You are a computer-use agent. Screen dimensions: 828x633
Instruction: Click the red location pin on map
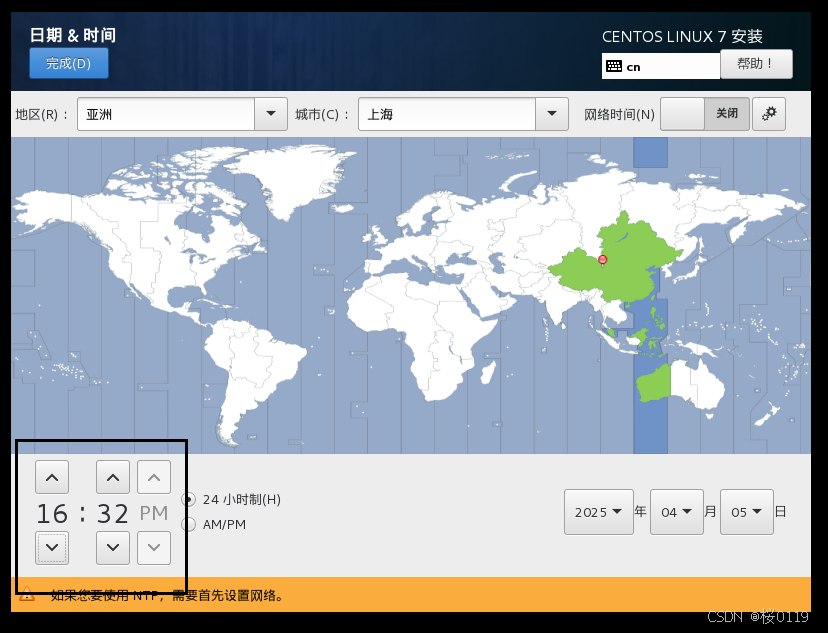coord(603,260)
